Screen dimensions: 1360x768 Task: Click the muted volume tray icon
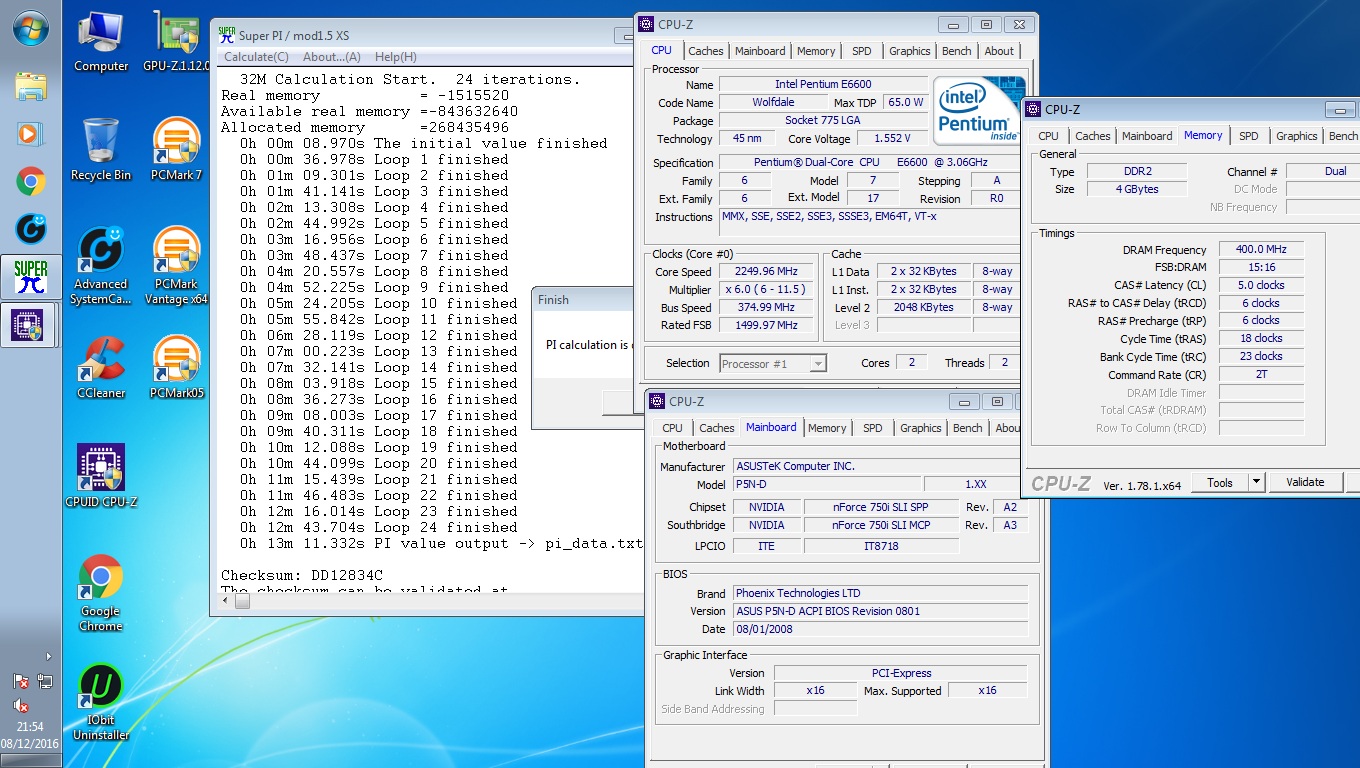click(x=21, y=705)
